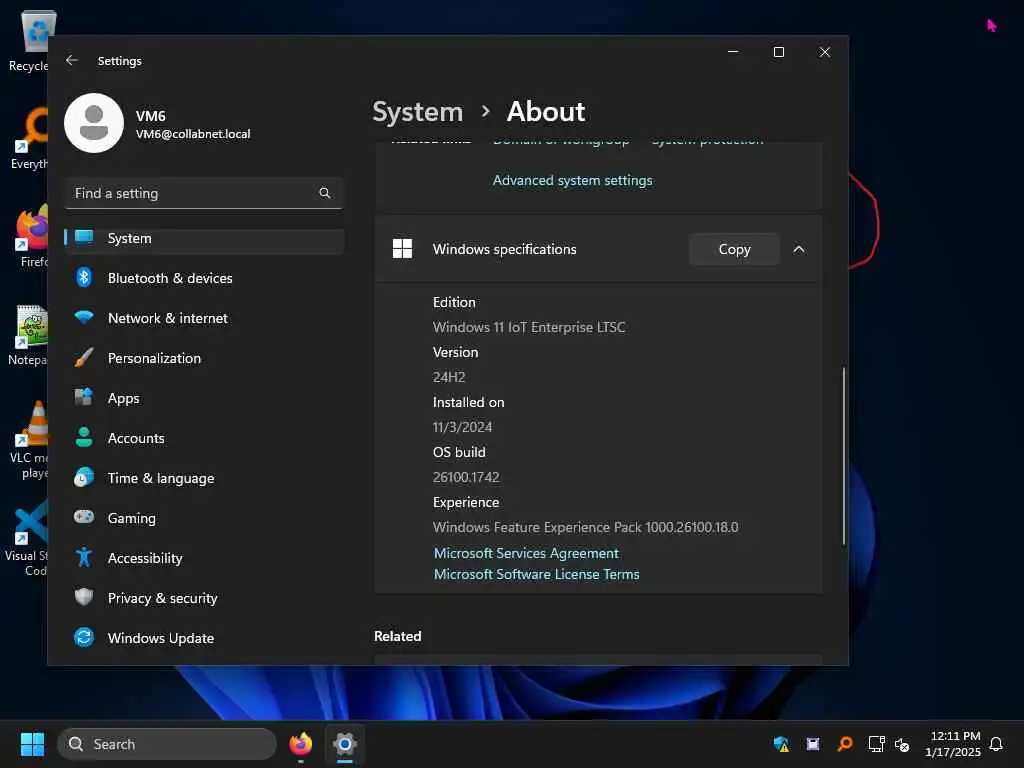
Task: Open the tray icon left of Everything search
Action: (x=812, y=744)
